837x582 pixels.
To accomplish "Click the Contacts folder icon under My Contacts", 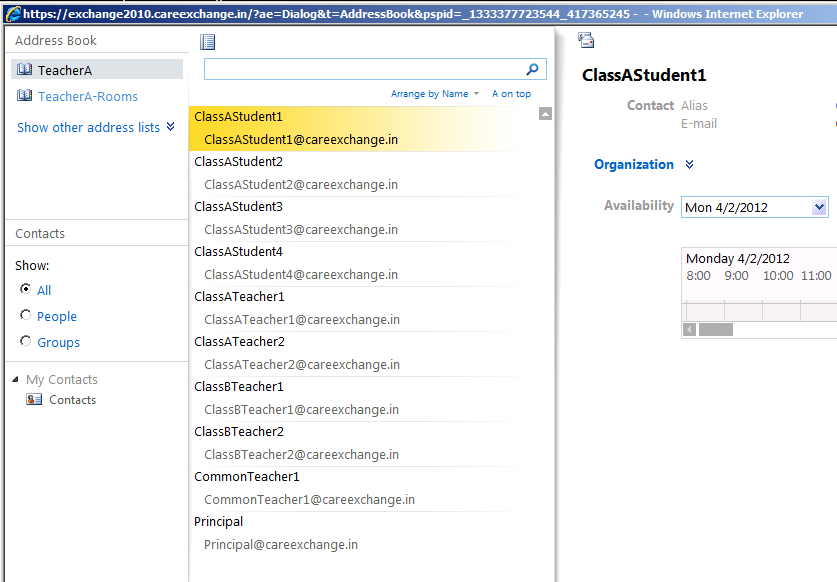I will (x=34, y=399).
